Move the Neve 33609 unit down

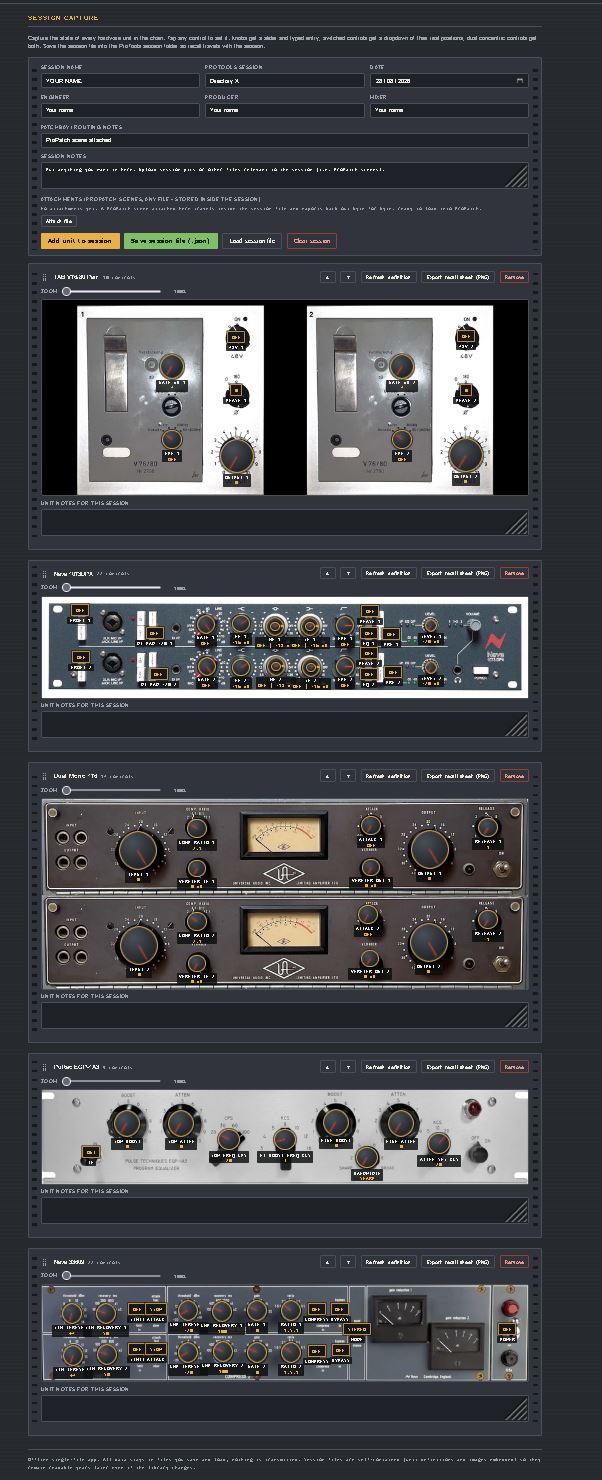(x=348, y=1262)
